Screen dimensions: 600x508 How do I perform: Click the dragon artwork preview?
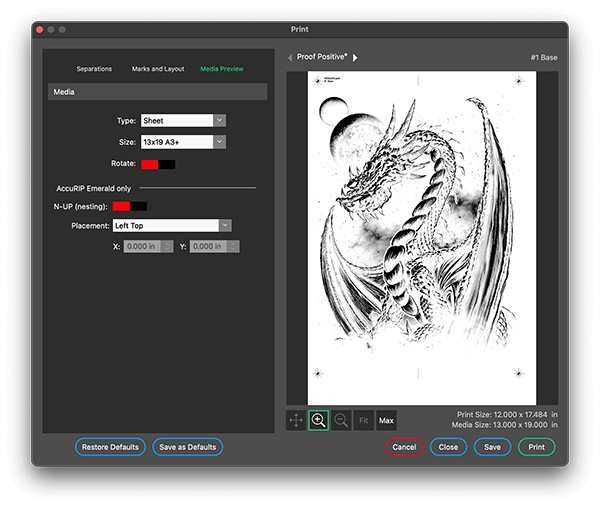coord(422,238)
